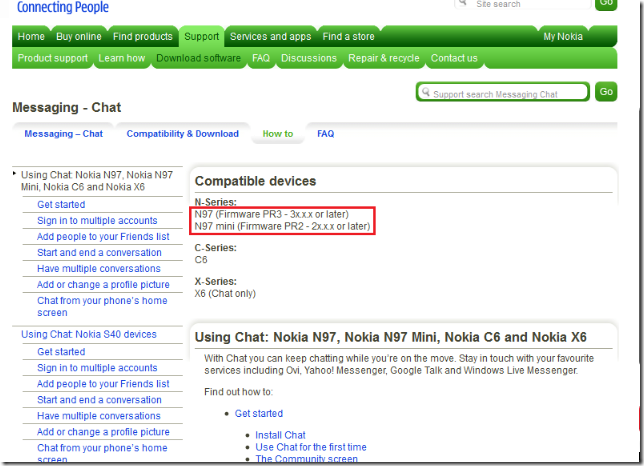644x466 pixels.
Task: Open Add or change profile picture, S40 section
Action: (103, 432)
